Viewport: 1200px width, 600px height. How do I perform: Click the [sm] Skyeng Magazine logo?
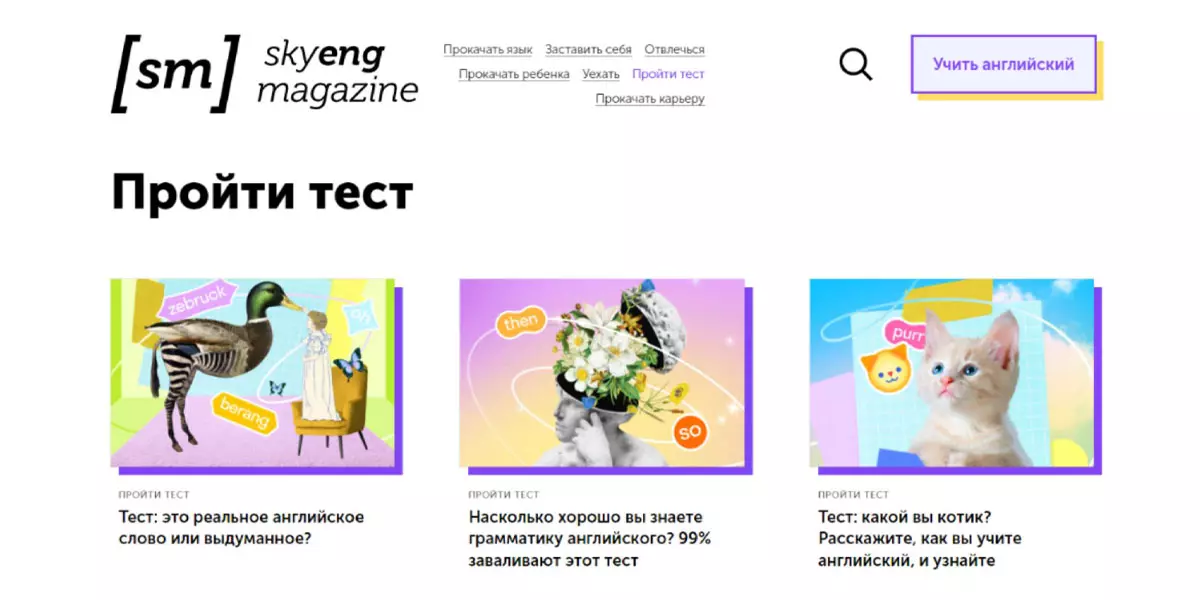click(264, 74)
